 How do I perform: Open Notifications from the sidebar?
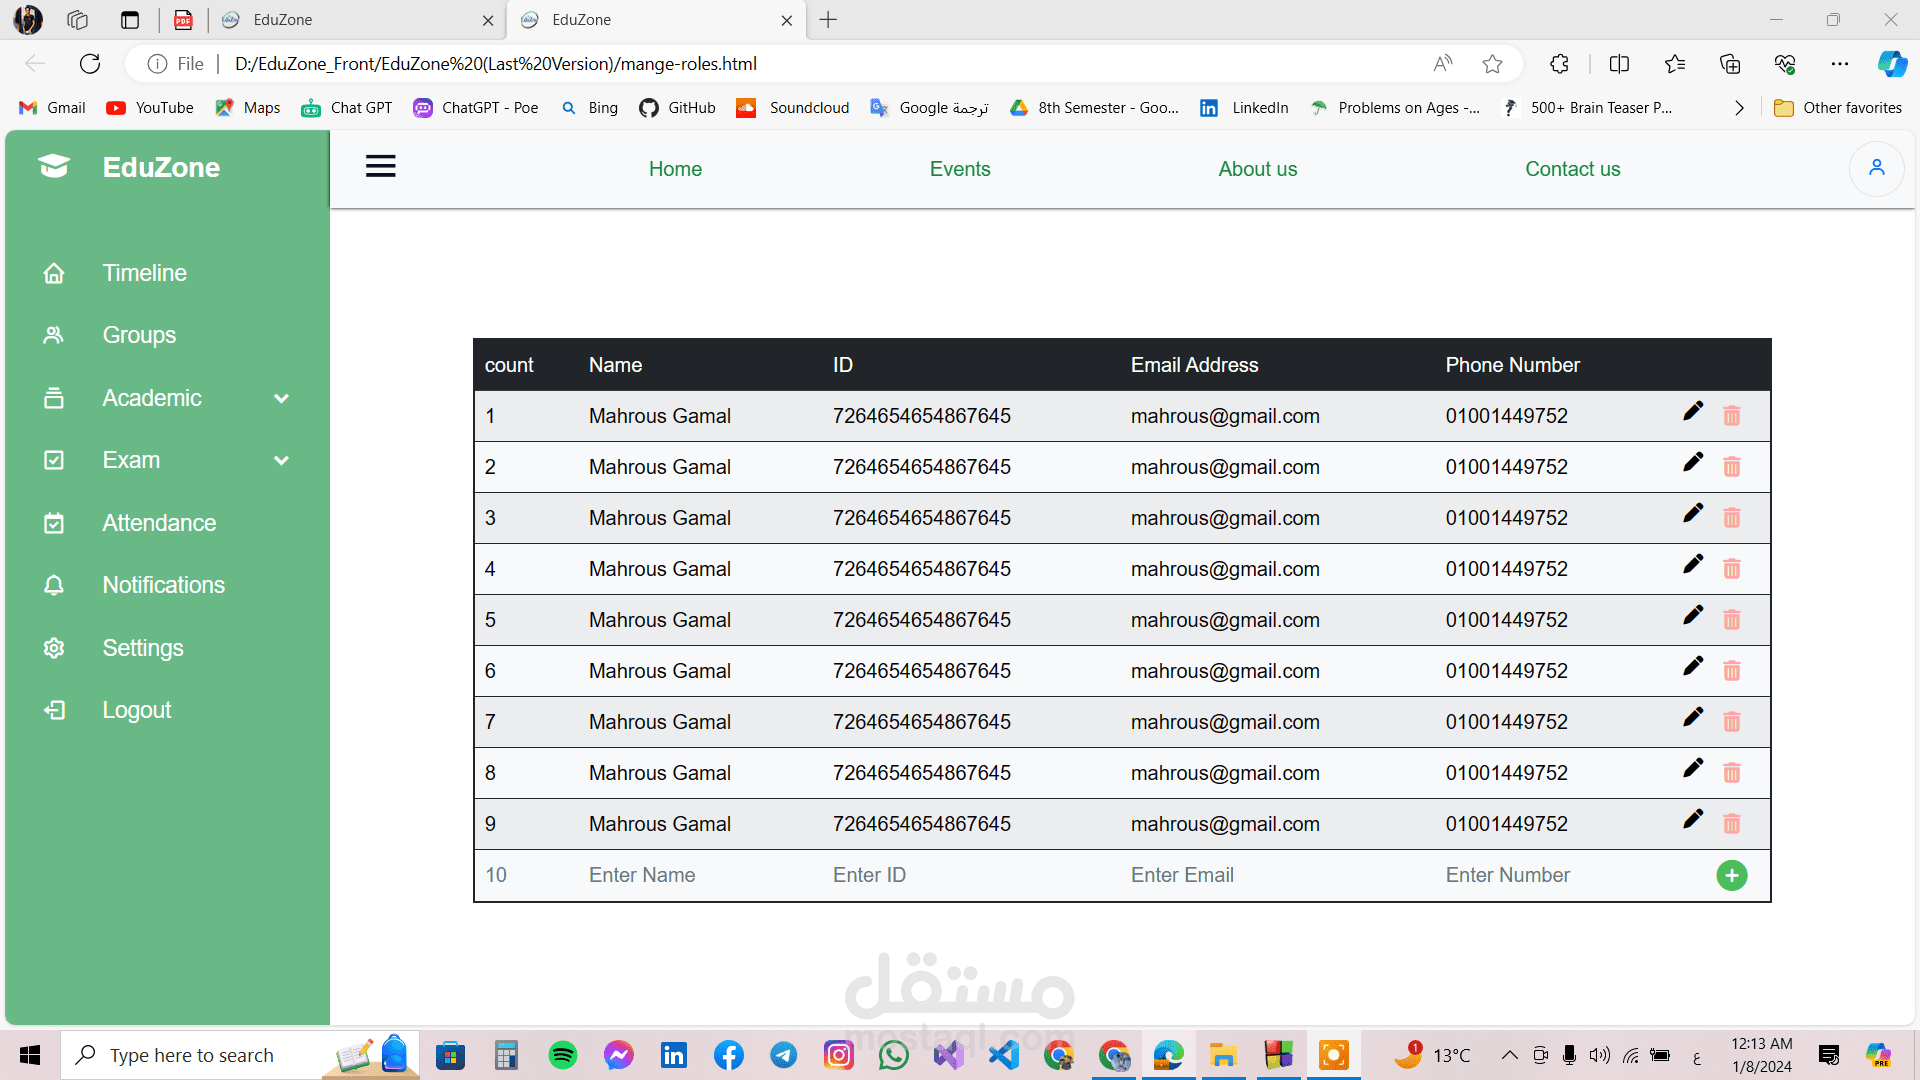pos(163,585)
